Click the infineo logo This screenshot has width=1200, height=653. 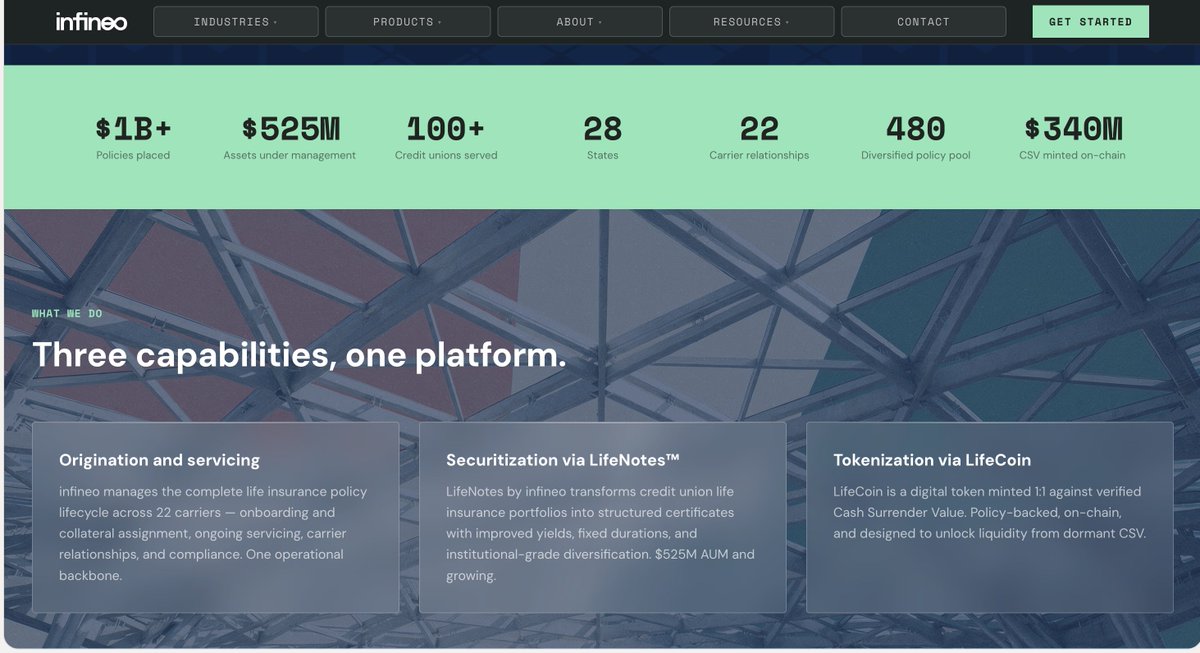point(91,21)
